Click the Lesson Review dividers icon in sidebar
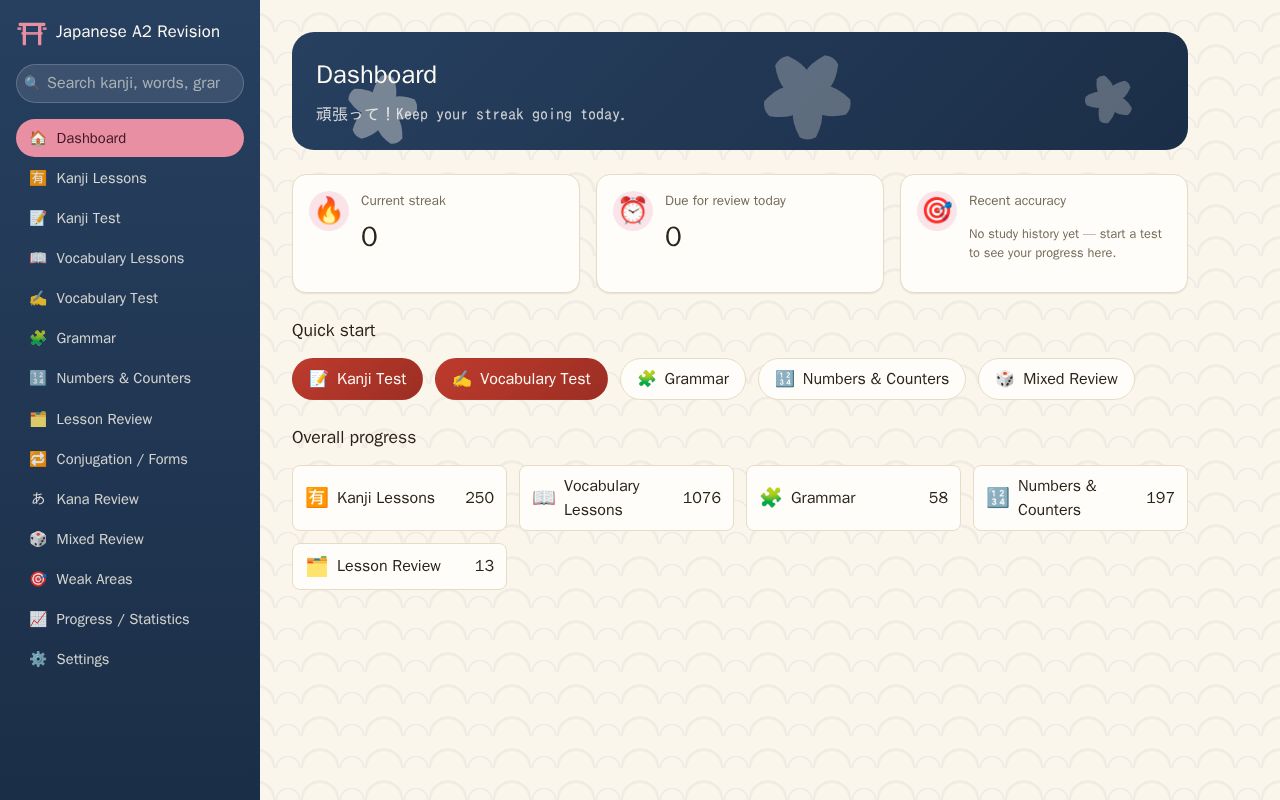 38,419
